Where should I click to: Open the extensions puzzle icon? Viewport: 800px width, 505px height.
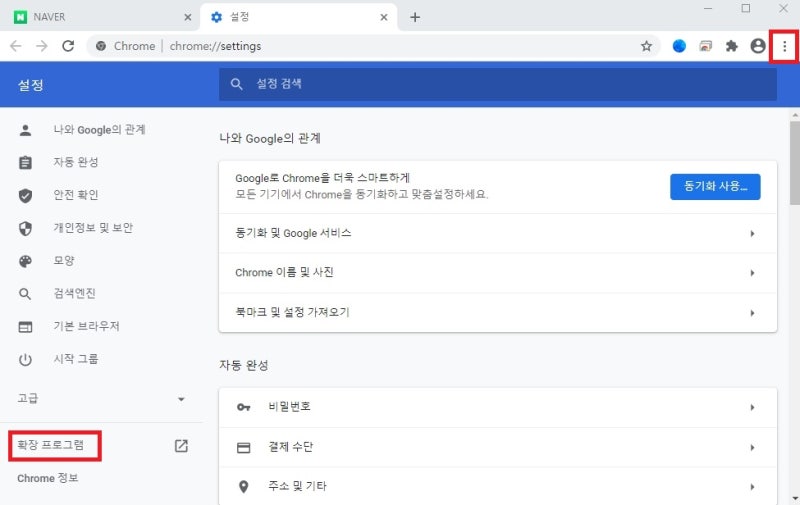pyautogui.click(x=732, y=46)
